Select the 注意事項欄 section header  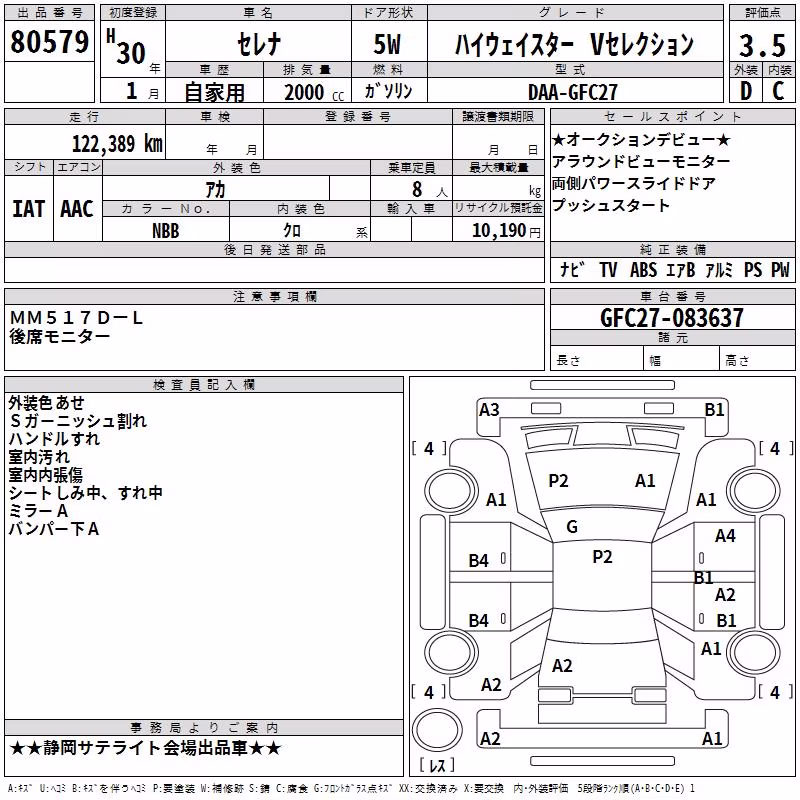coord(274,296)
